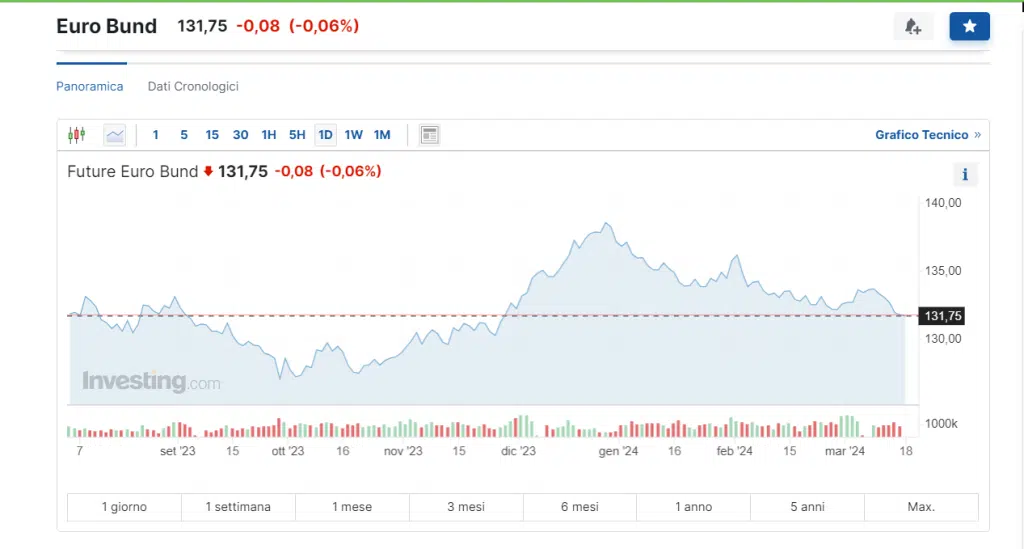Switch to candlestick chart type
1024x549 pixels.
[76, 135]
